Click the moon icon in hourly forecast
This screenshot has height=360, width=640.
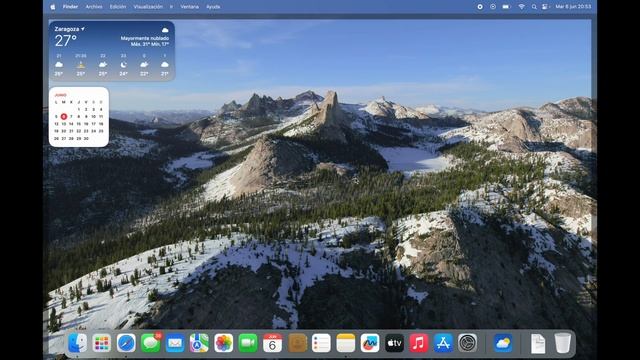coord(123,64)
